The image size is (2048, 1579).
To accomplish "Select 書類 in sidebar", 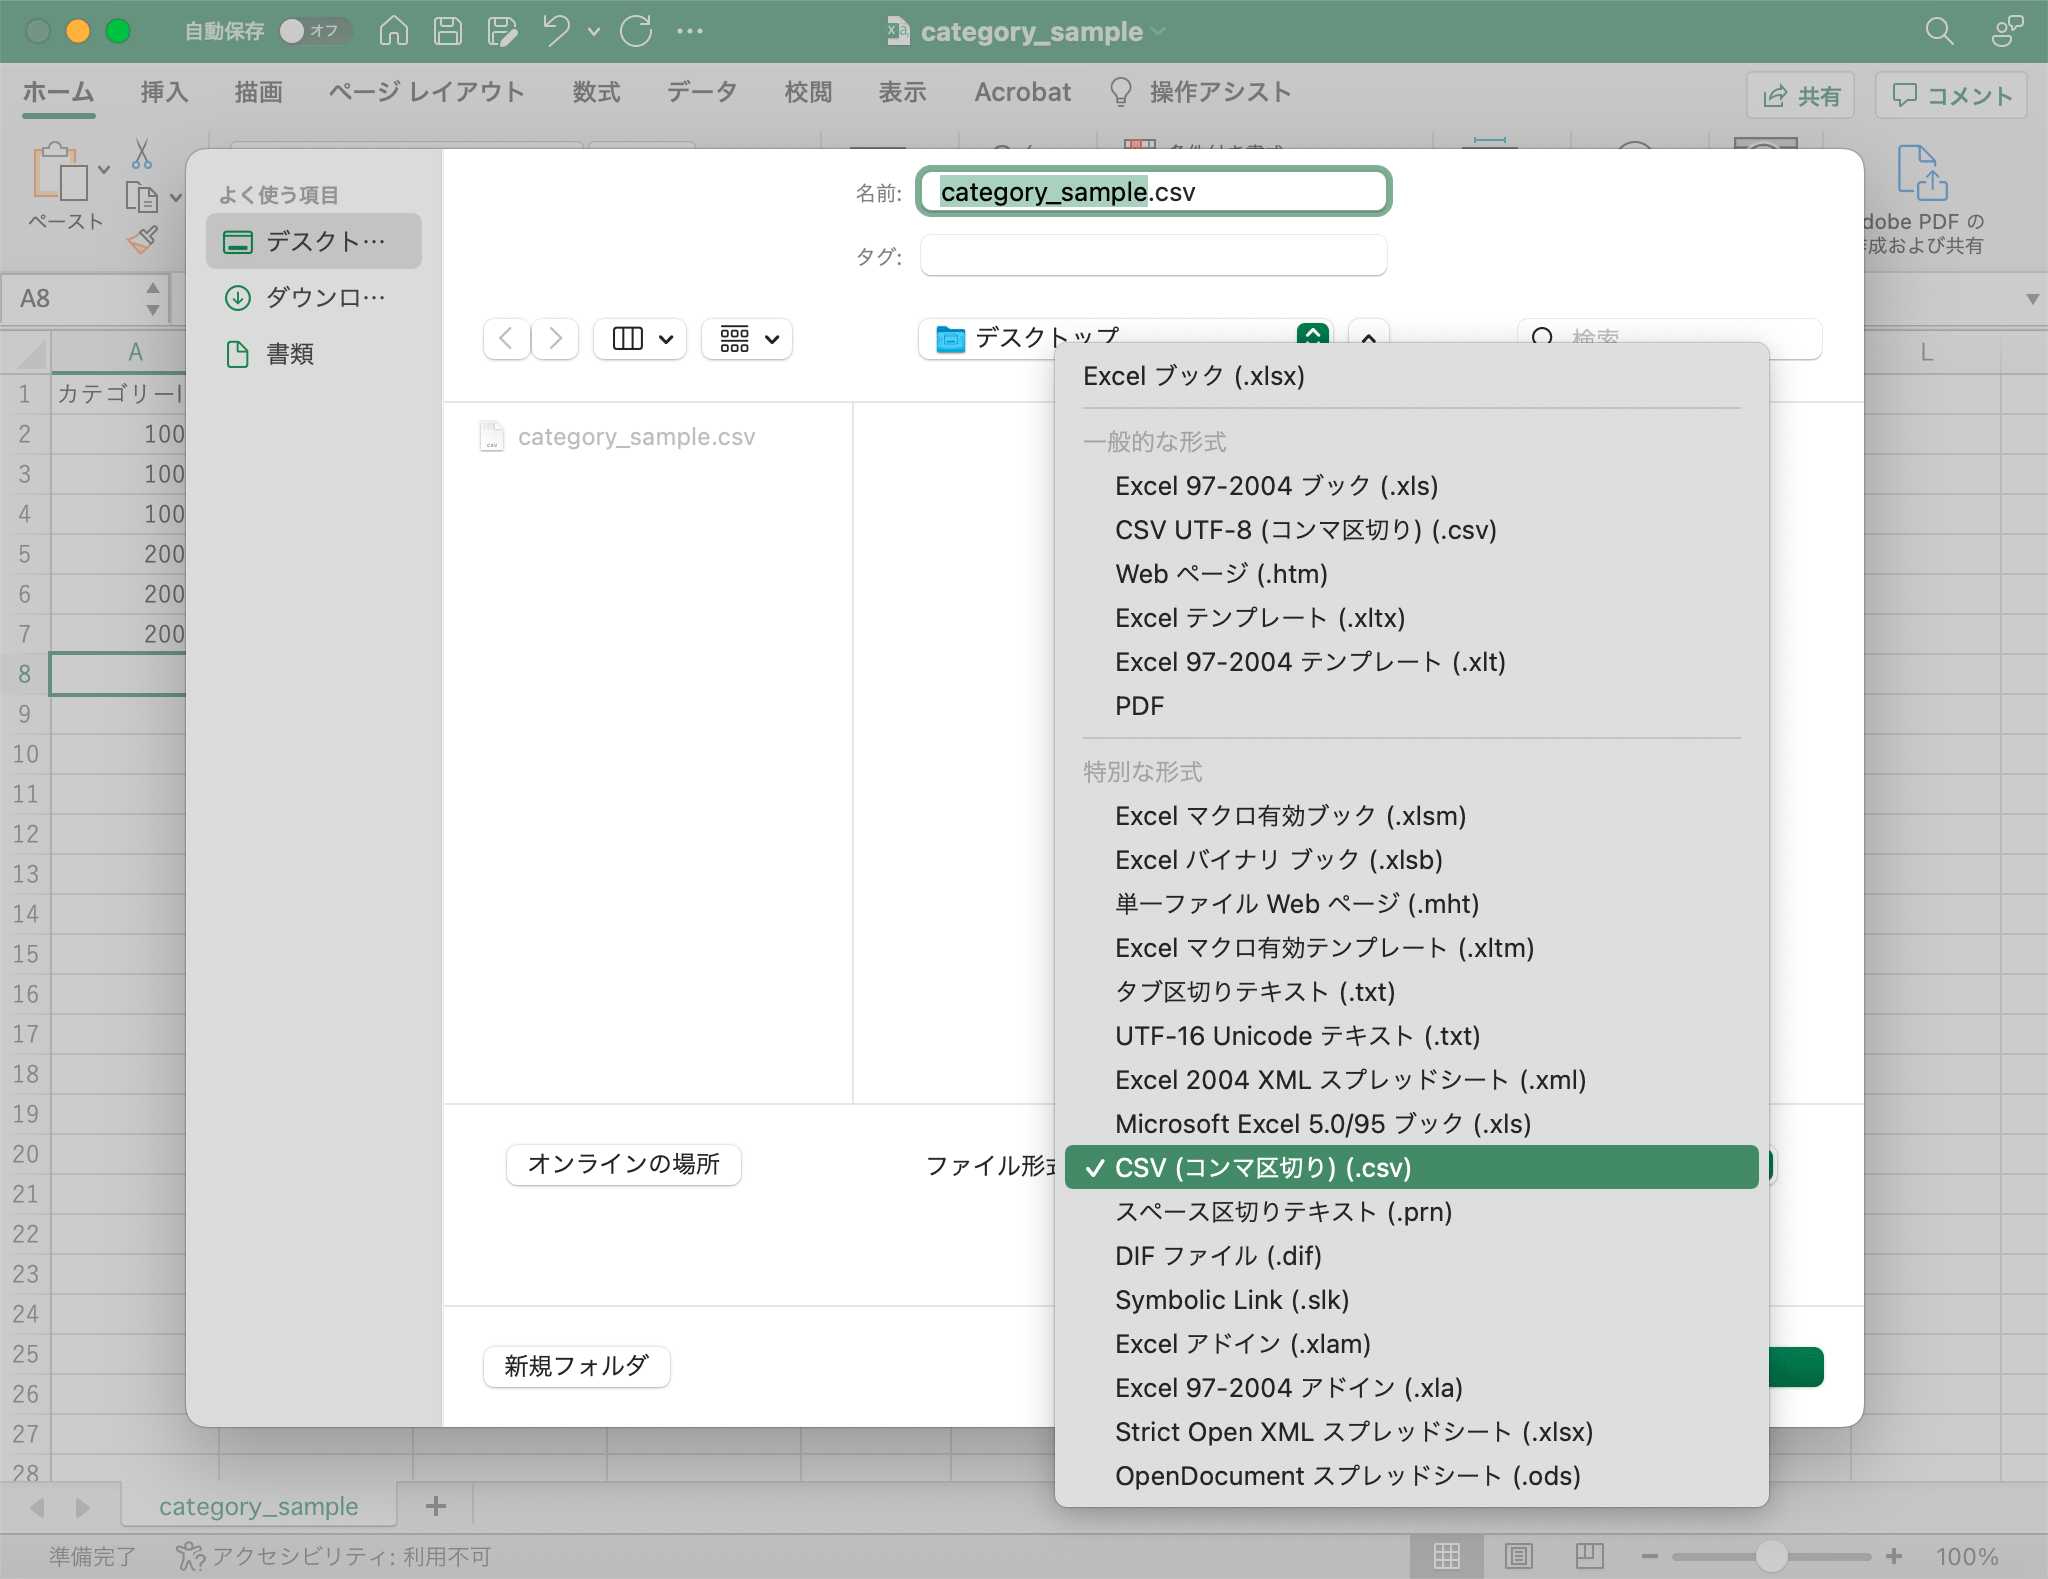I will [314, 353].
